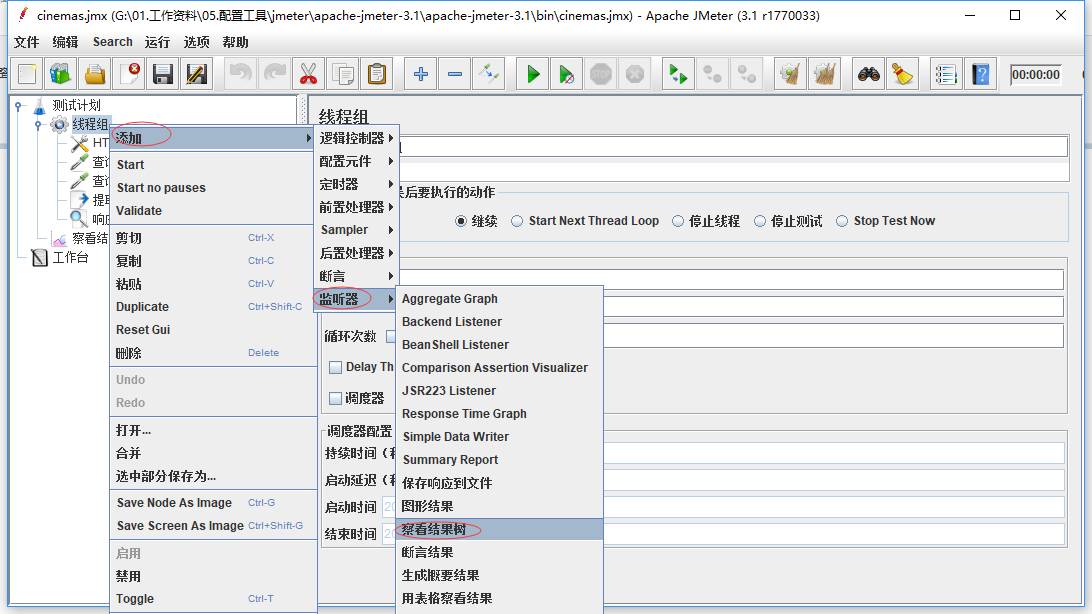
Task: Enable the 调度器 checkbox
Action: [x=336, y=398]
